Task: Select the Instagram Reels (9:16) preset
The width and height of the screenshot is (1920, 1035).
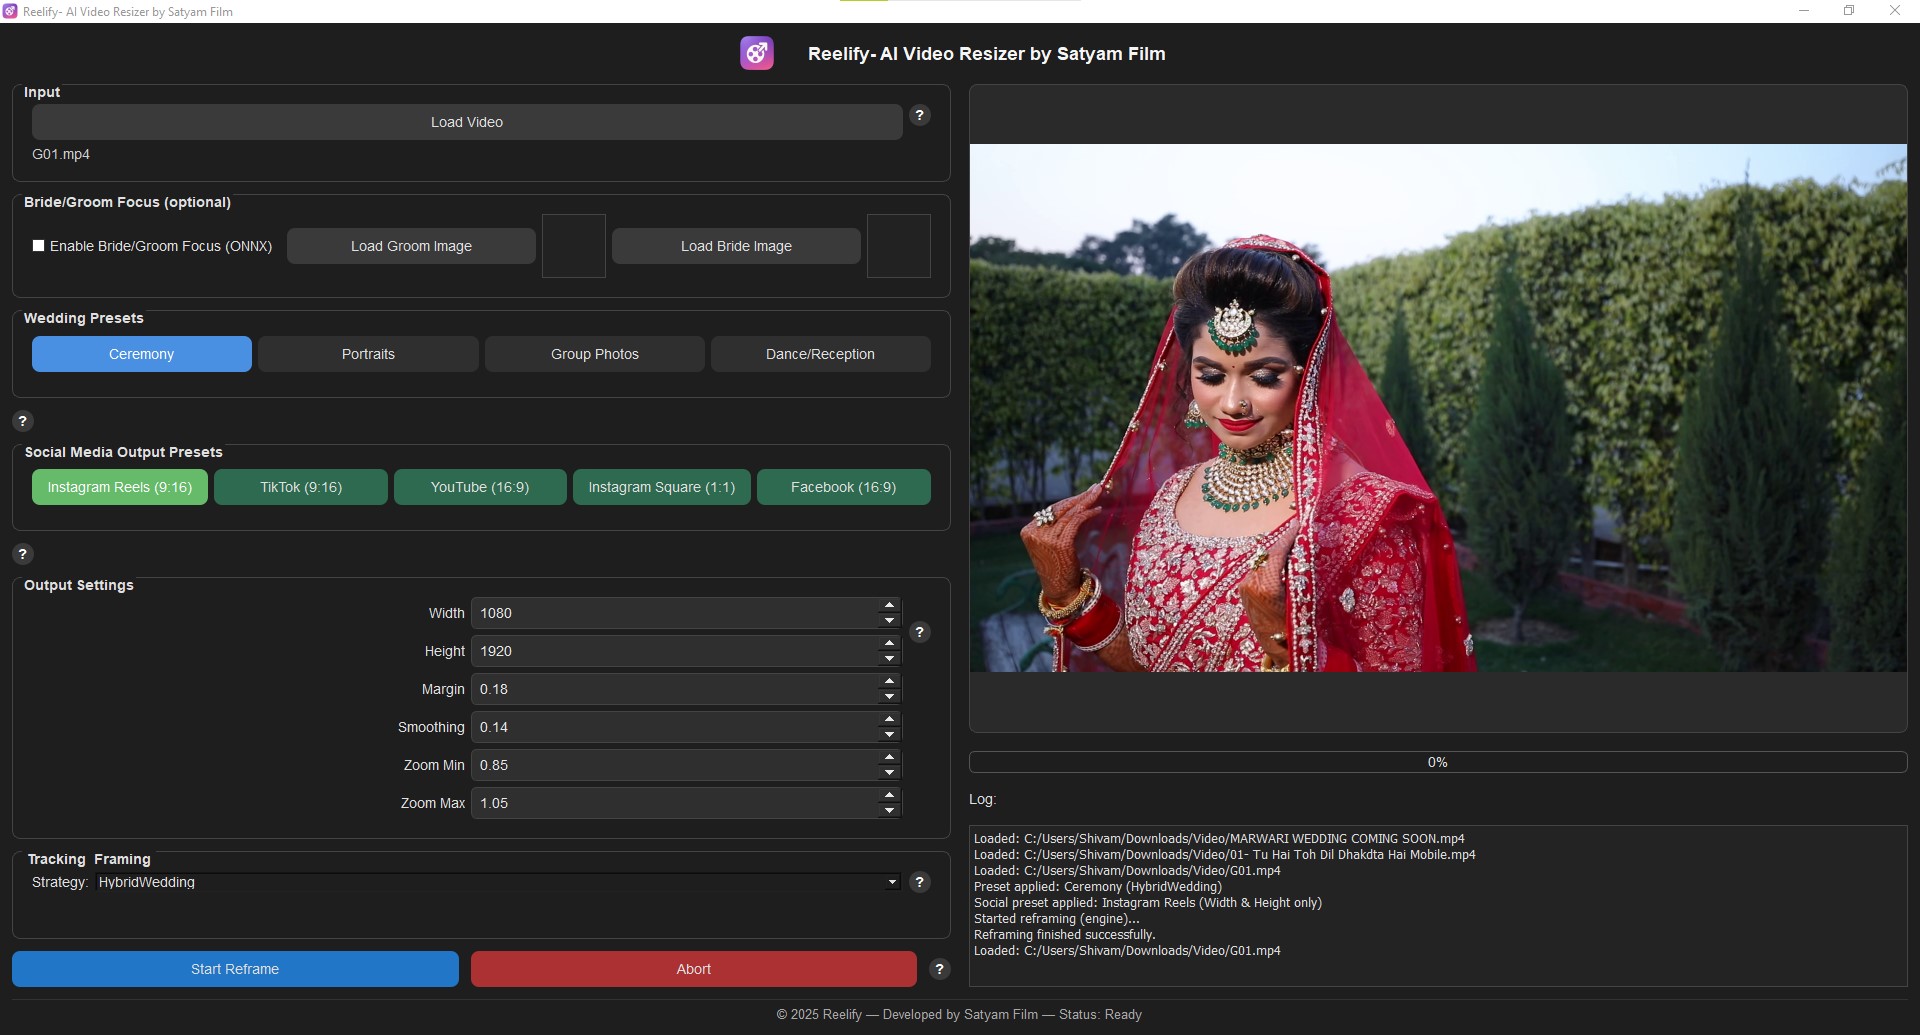Action: (120, 487)
